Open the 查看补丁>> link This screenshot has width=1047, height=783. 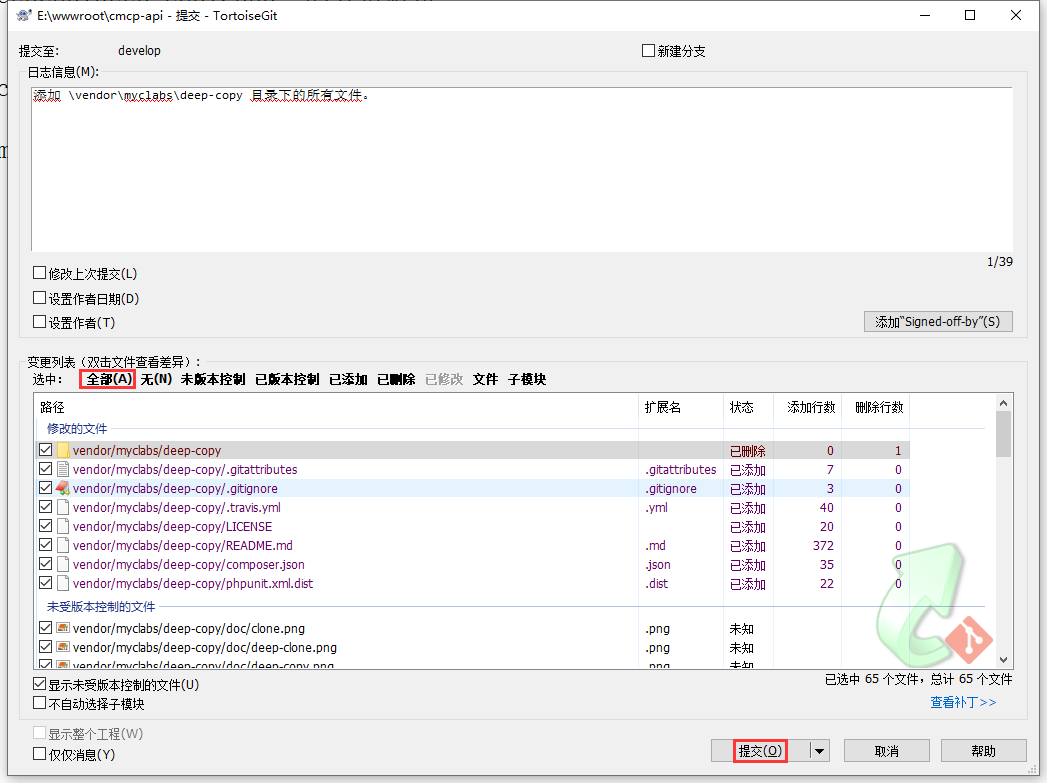pos(963,702)
